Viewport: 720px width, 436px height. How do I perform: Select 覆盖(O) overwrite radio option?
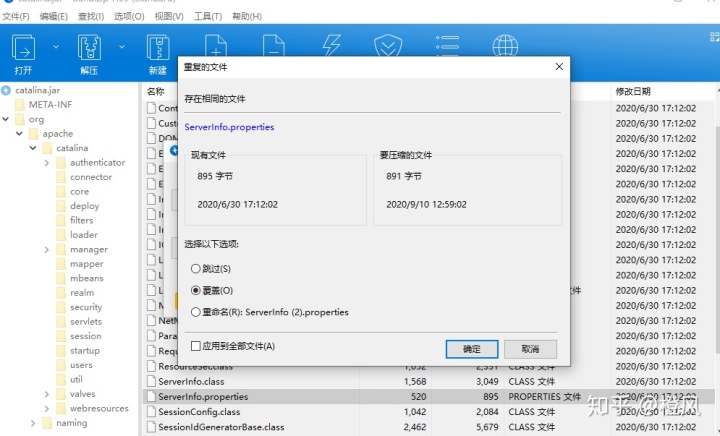click(x=196, y=290)
